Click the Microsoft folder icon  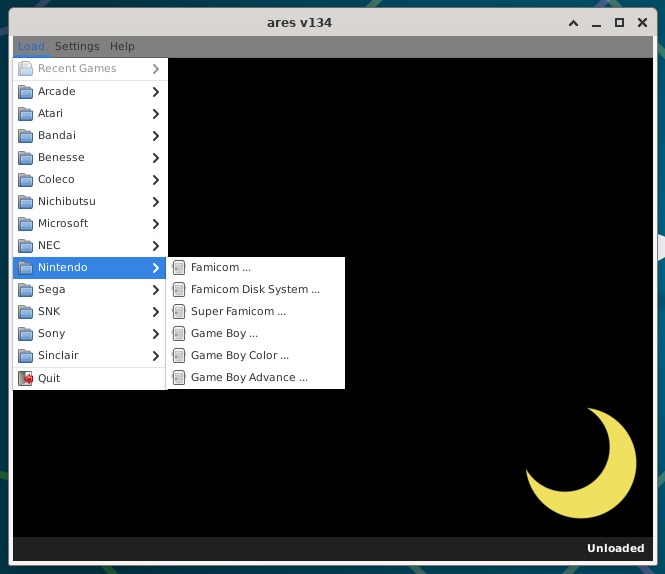(25, 224)
